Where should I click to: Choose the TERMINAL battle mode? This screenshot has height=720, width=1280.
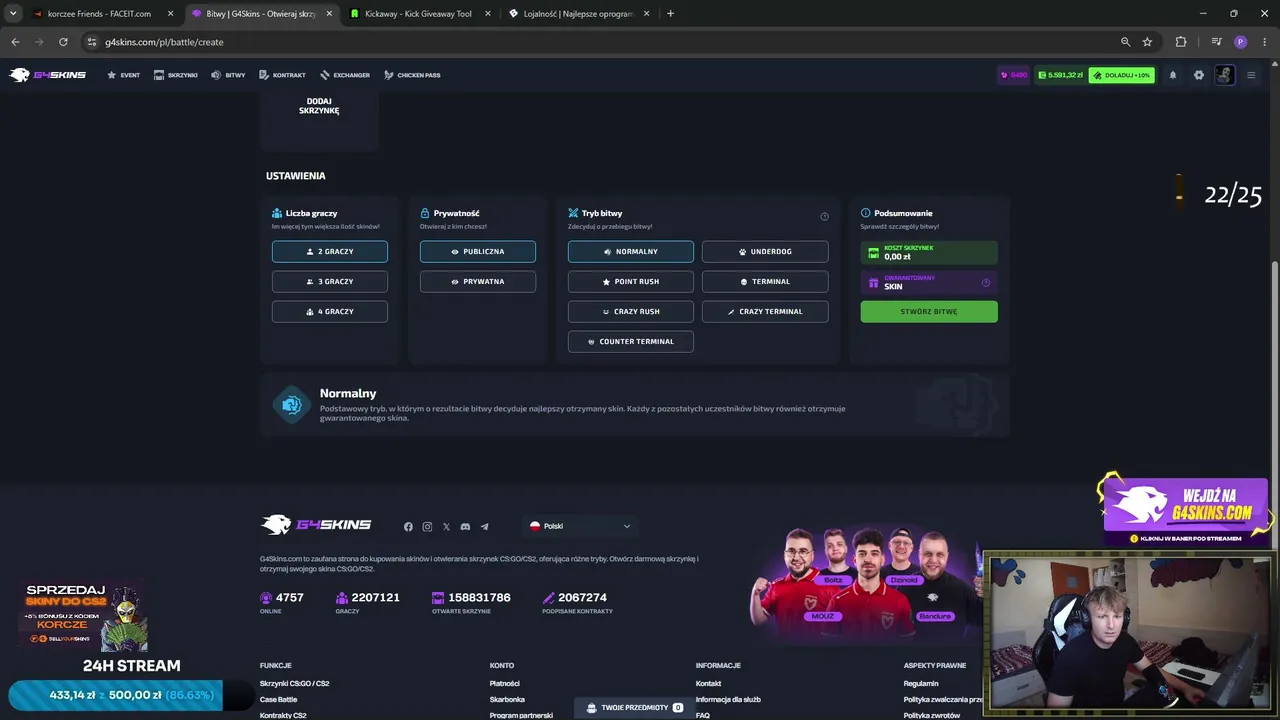tap(765, 282)
